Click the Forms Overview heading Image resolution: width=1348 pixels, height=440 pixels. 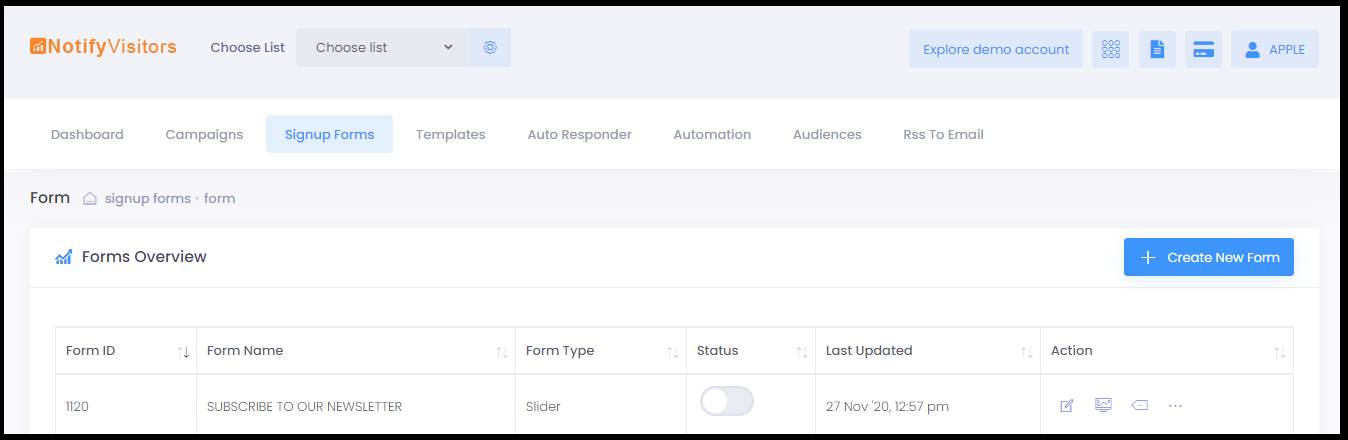click(144, 257)
